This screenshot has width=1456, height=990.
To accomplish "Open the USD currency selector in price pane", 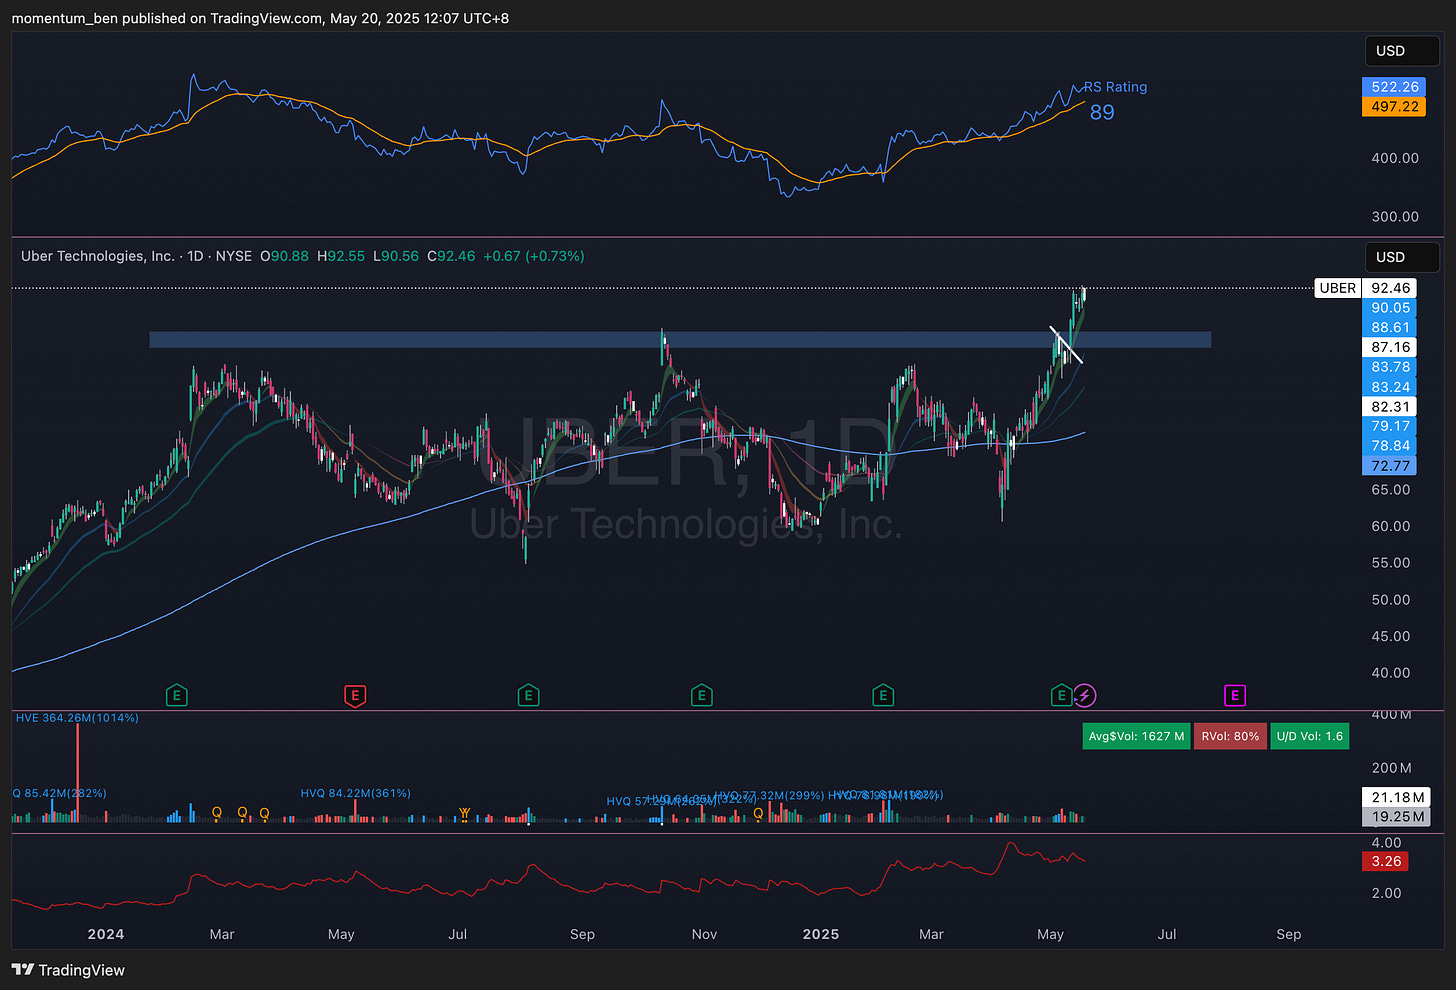I will [1402, 257].
